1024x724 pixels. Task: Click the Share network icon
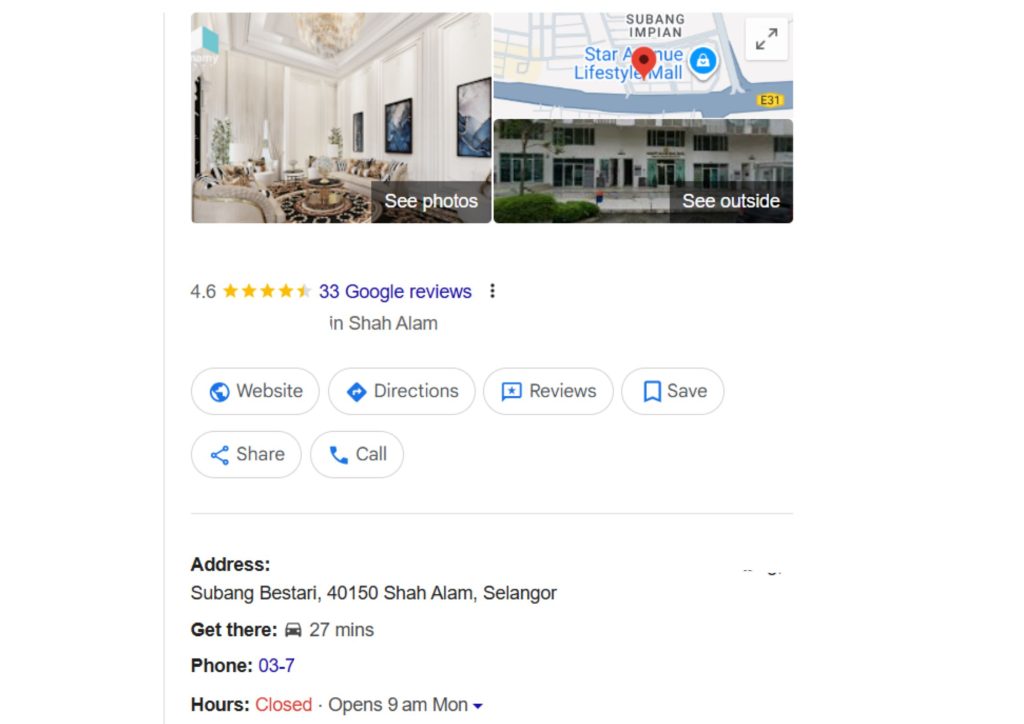(x=219, y=455)
